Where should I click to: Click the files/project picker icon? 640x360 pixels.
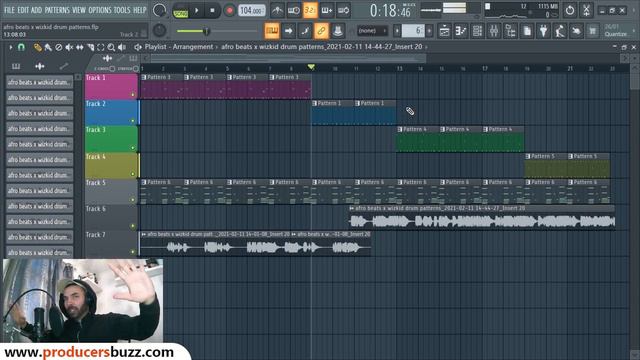tap(527, 31)
